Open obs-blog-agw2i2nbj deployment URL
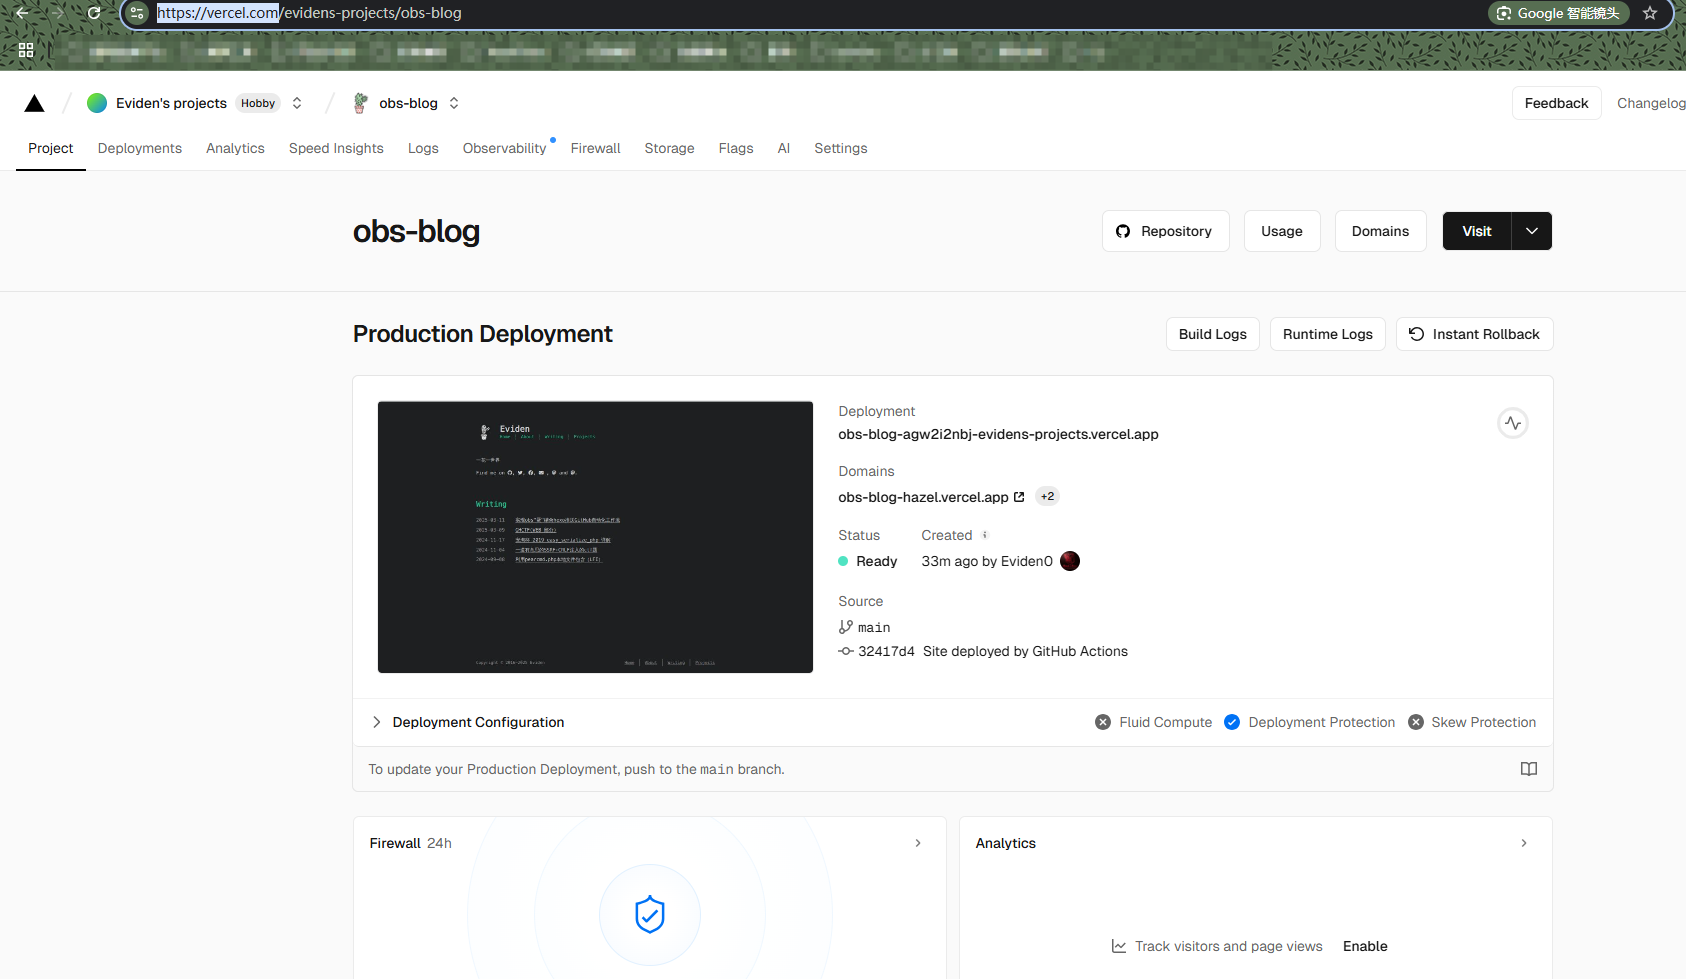1686x979 pixels. tap(998, 434)
